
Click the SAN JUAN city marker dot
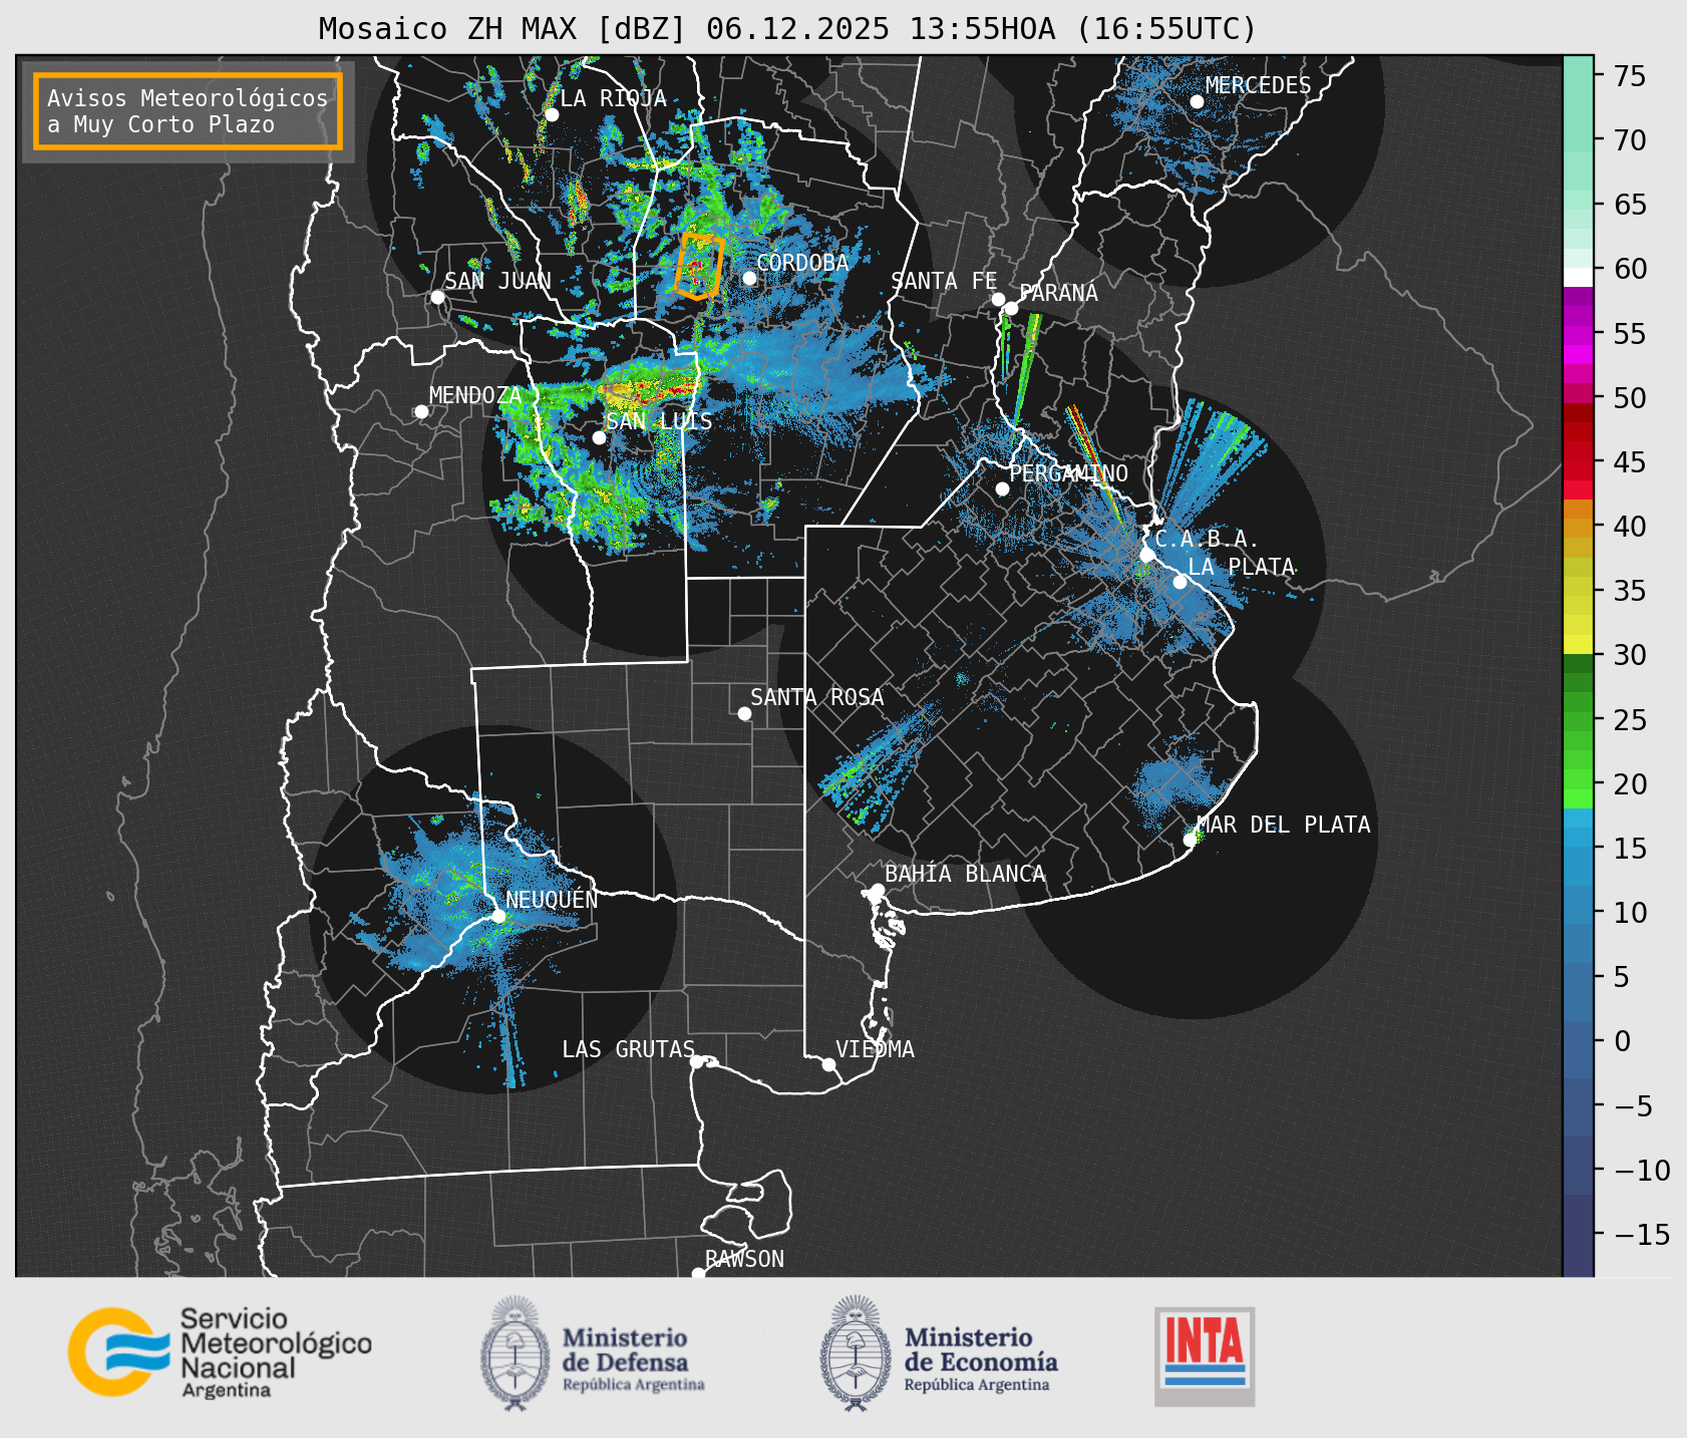tap(437, 297)
